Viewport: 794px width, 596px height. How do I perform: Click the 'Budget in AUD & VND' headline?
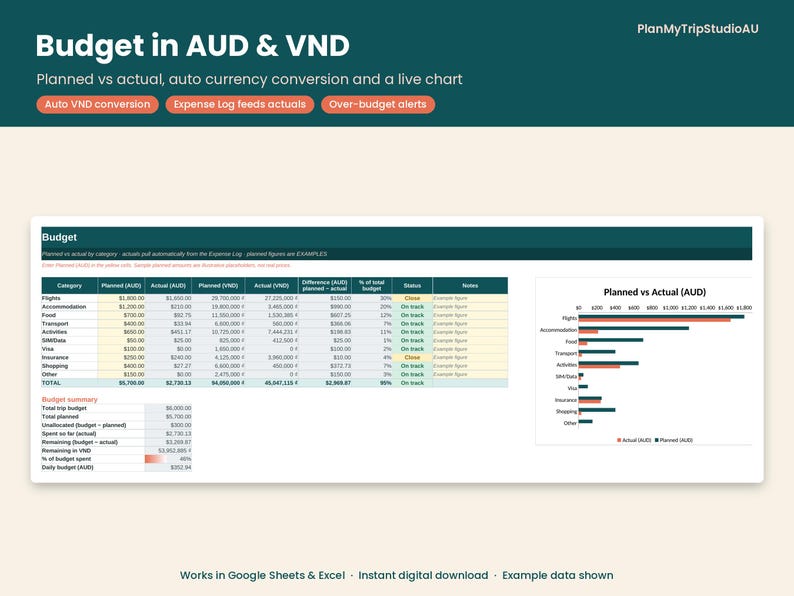(x=192, y=46)
